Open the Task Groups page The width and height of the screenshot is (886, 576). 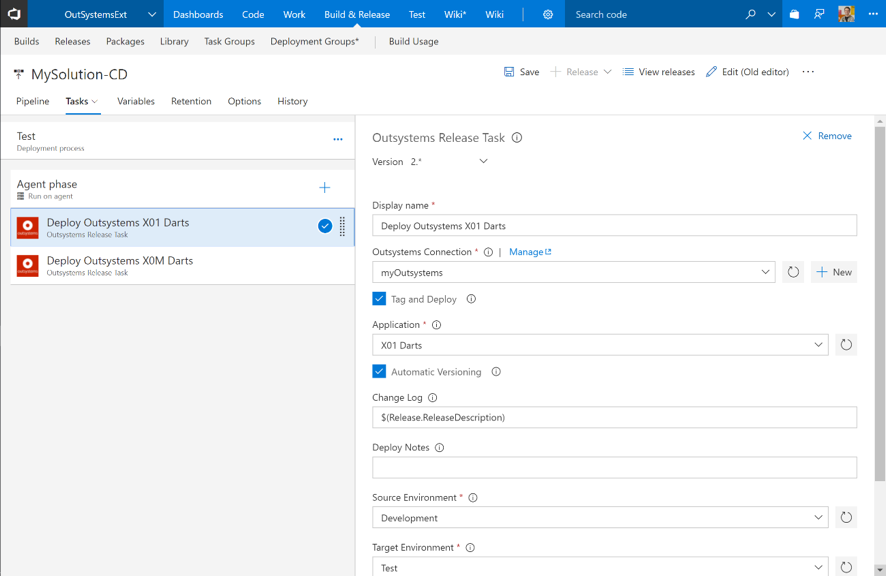(229, 41)
